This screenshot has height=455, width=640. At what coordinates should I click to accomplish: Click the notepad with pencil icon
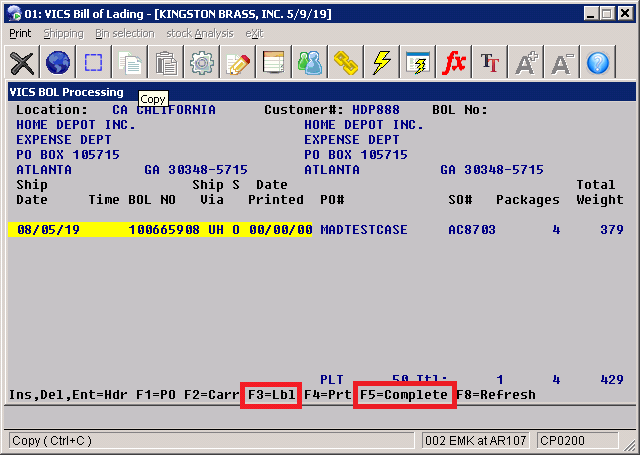(x=238, y=63)
